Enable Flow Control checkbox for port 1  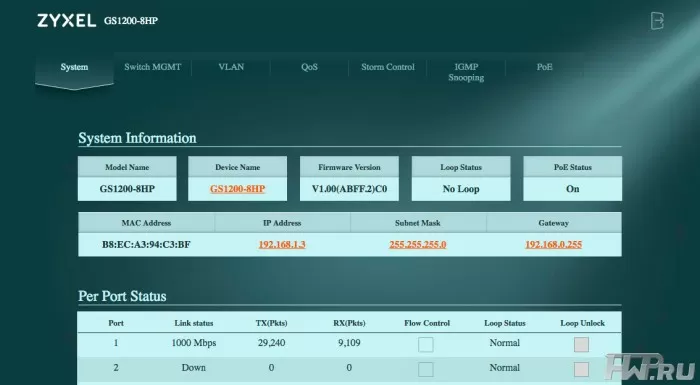coord(426,344)
